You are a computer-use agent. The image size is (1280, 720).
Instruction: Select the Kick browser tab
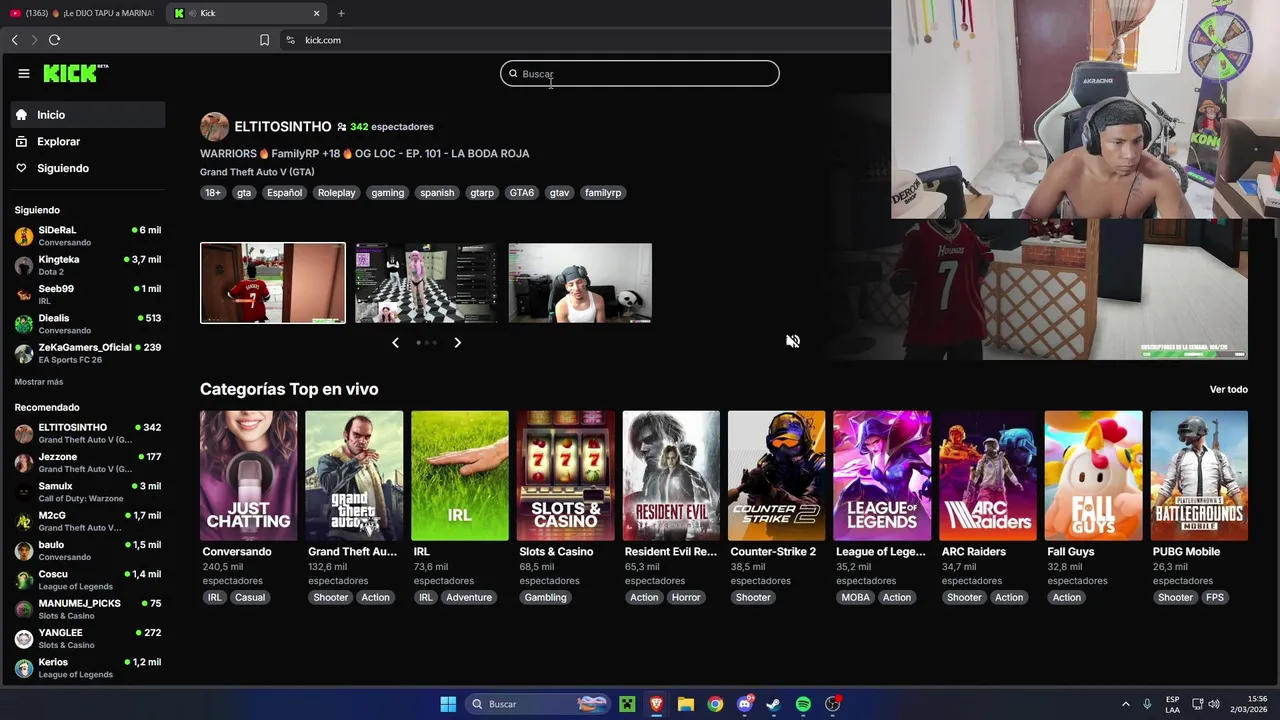tap(247, 13)
